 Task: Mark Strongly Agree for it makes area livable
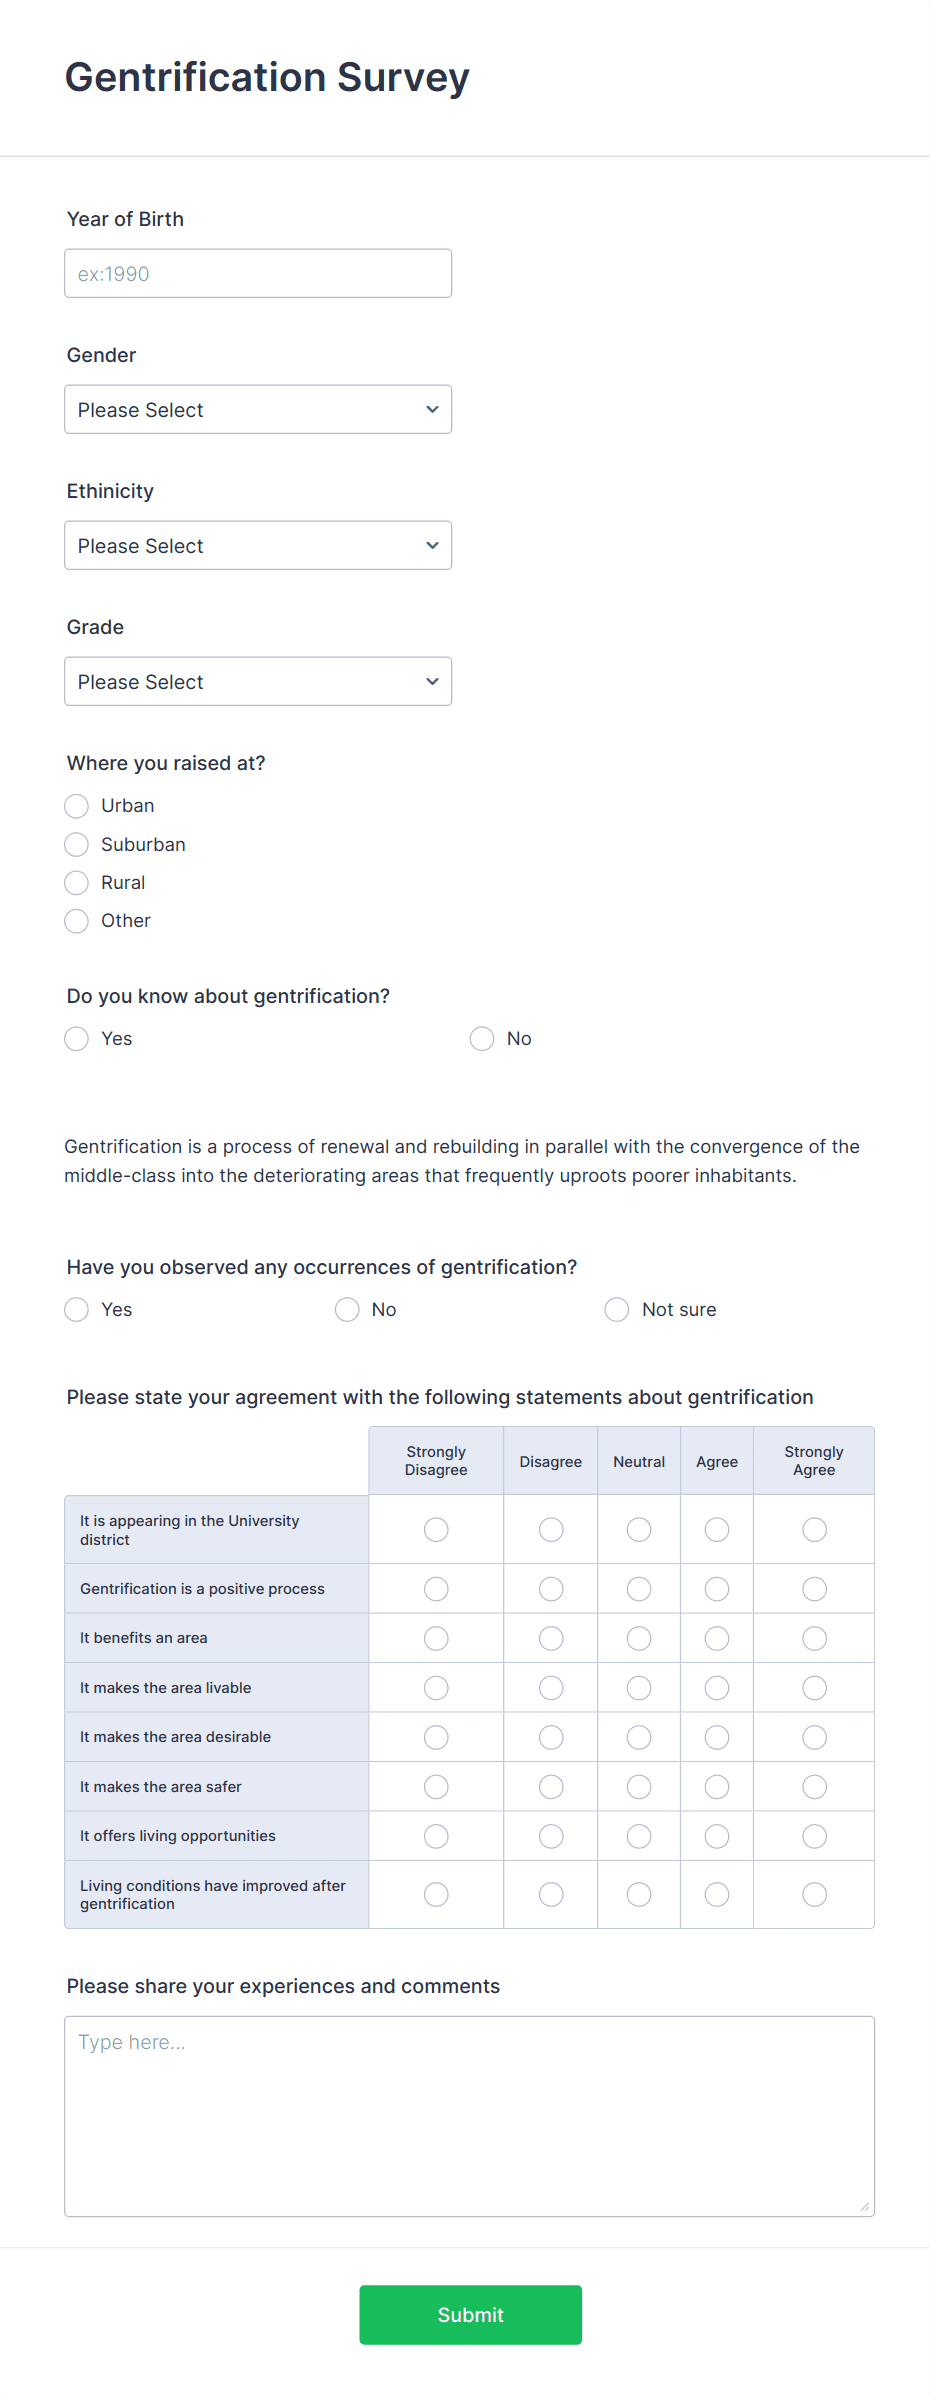(813, 1687)
